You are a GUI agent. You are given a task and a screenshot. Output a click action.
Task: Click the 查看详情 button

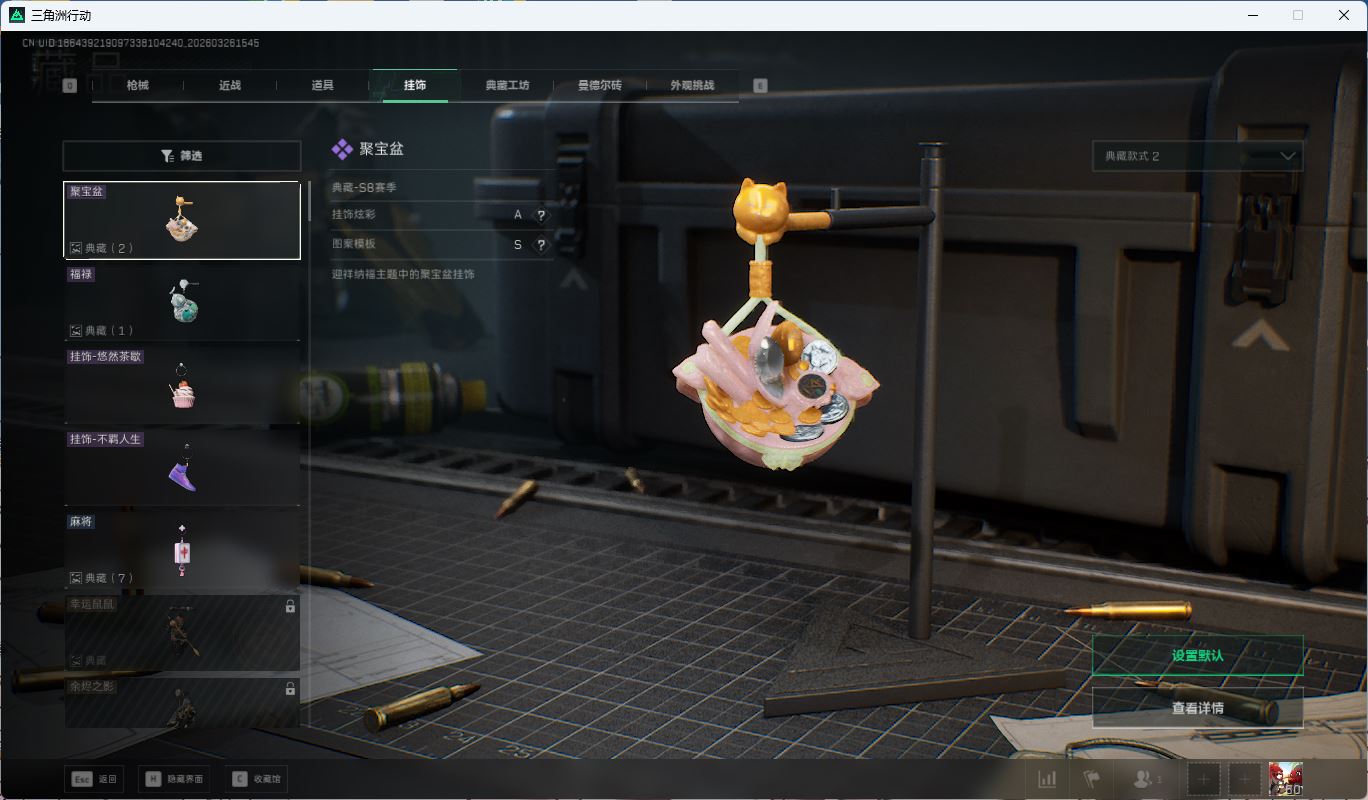tap(1197, 708)
